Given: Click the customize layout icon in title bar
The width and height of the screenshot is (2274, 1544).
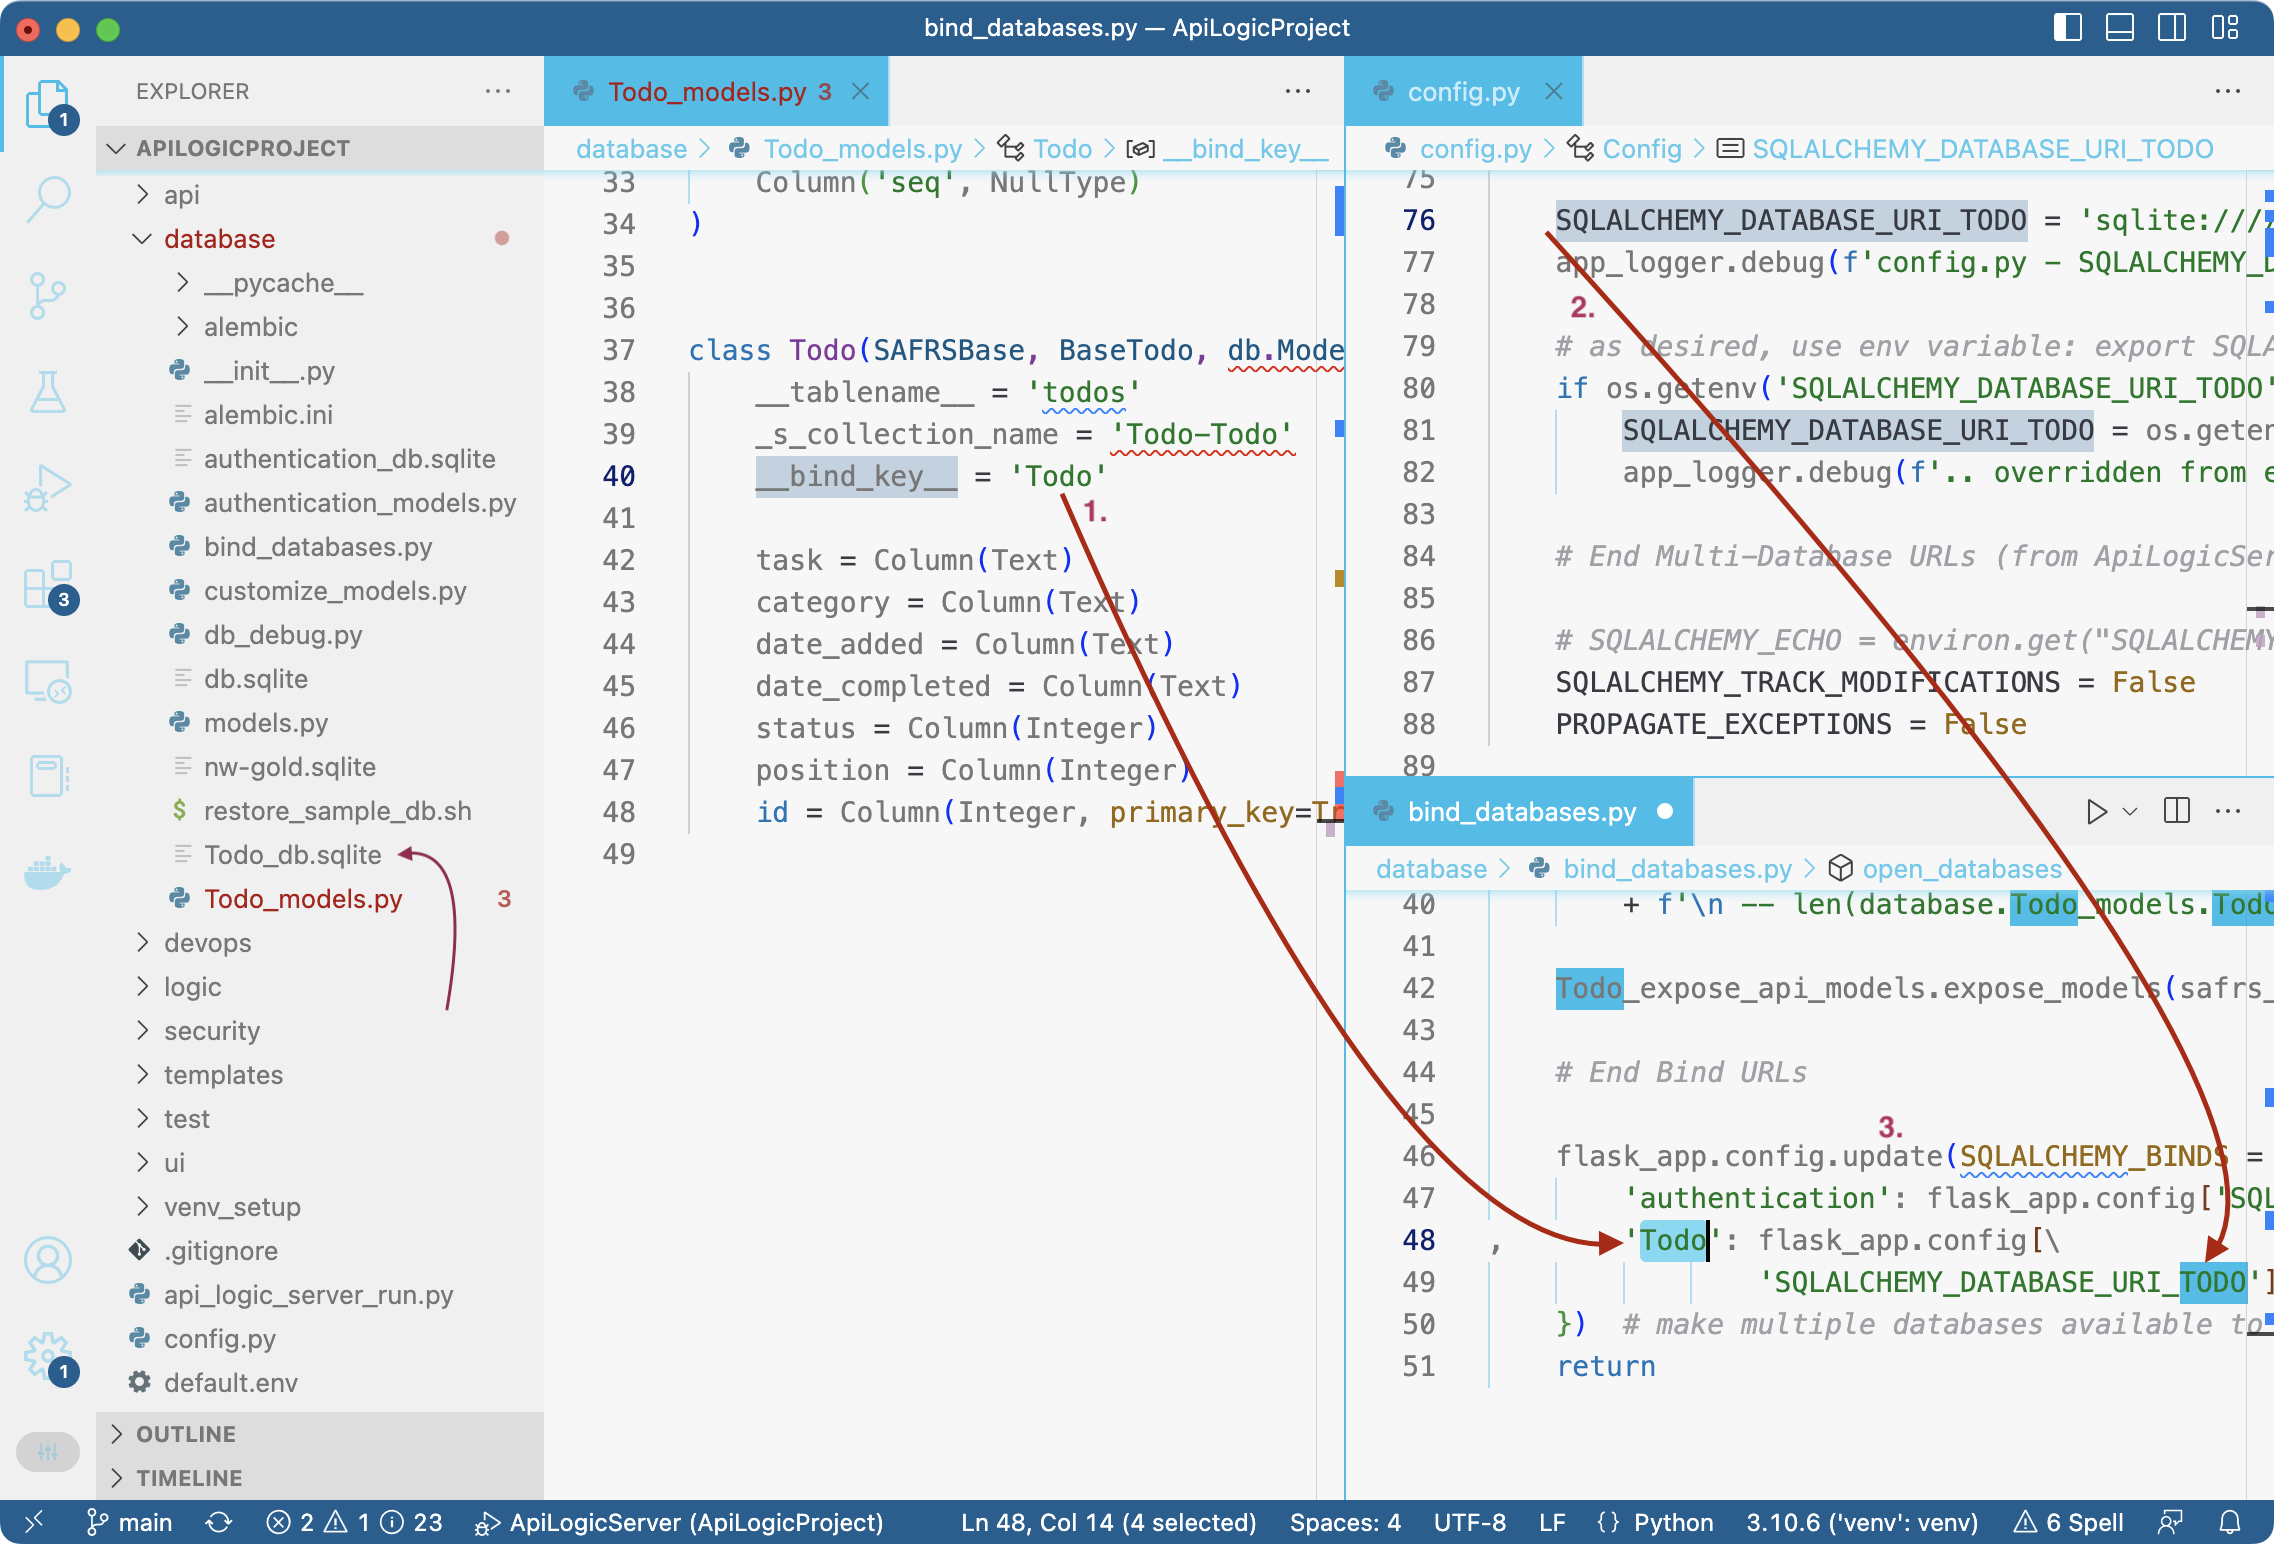Looking at the screenshot, I should (x=2225, y=27).
